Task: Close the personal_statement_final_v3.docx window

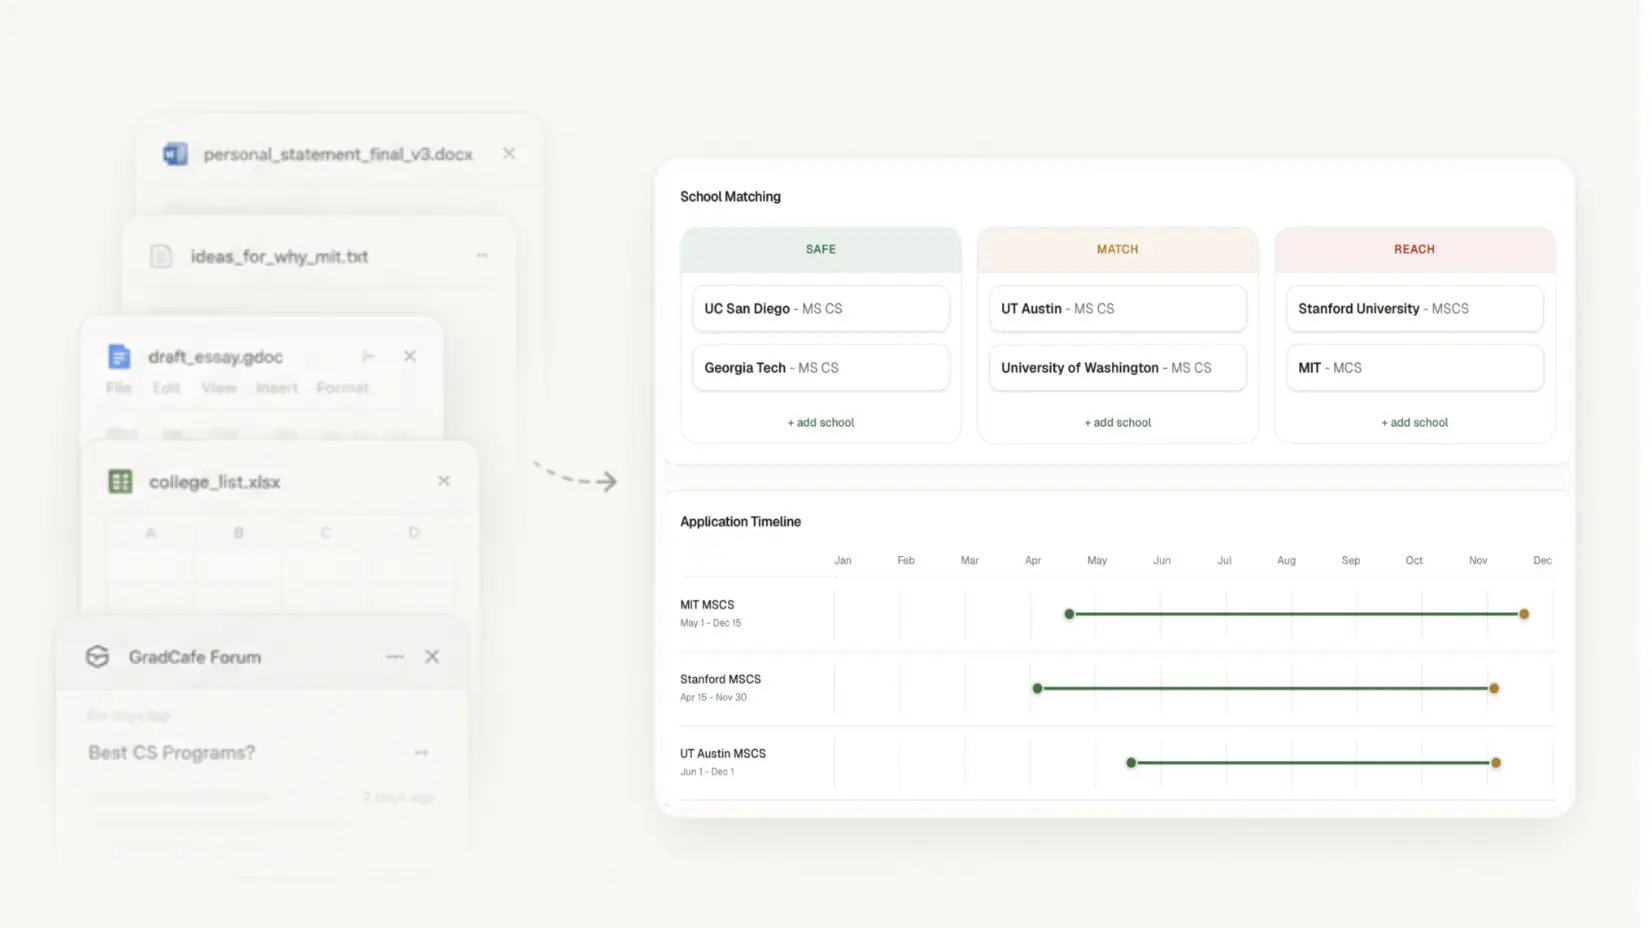Action: point(509,153)
